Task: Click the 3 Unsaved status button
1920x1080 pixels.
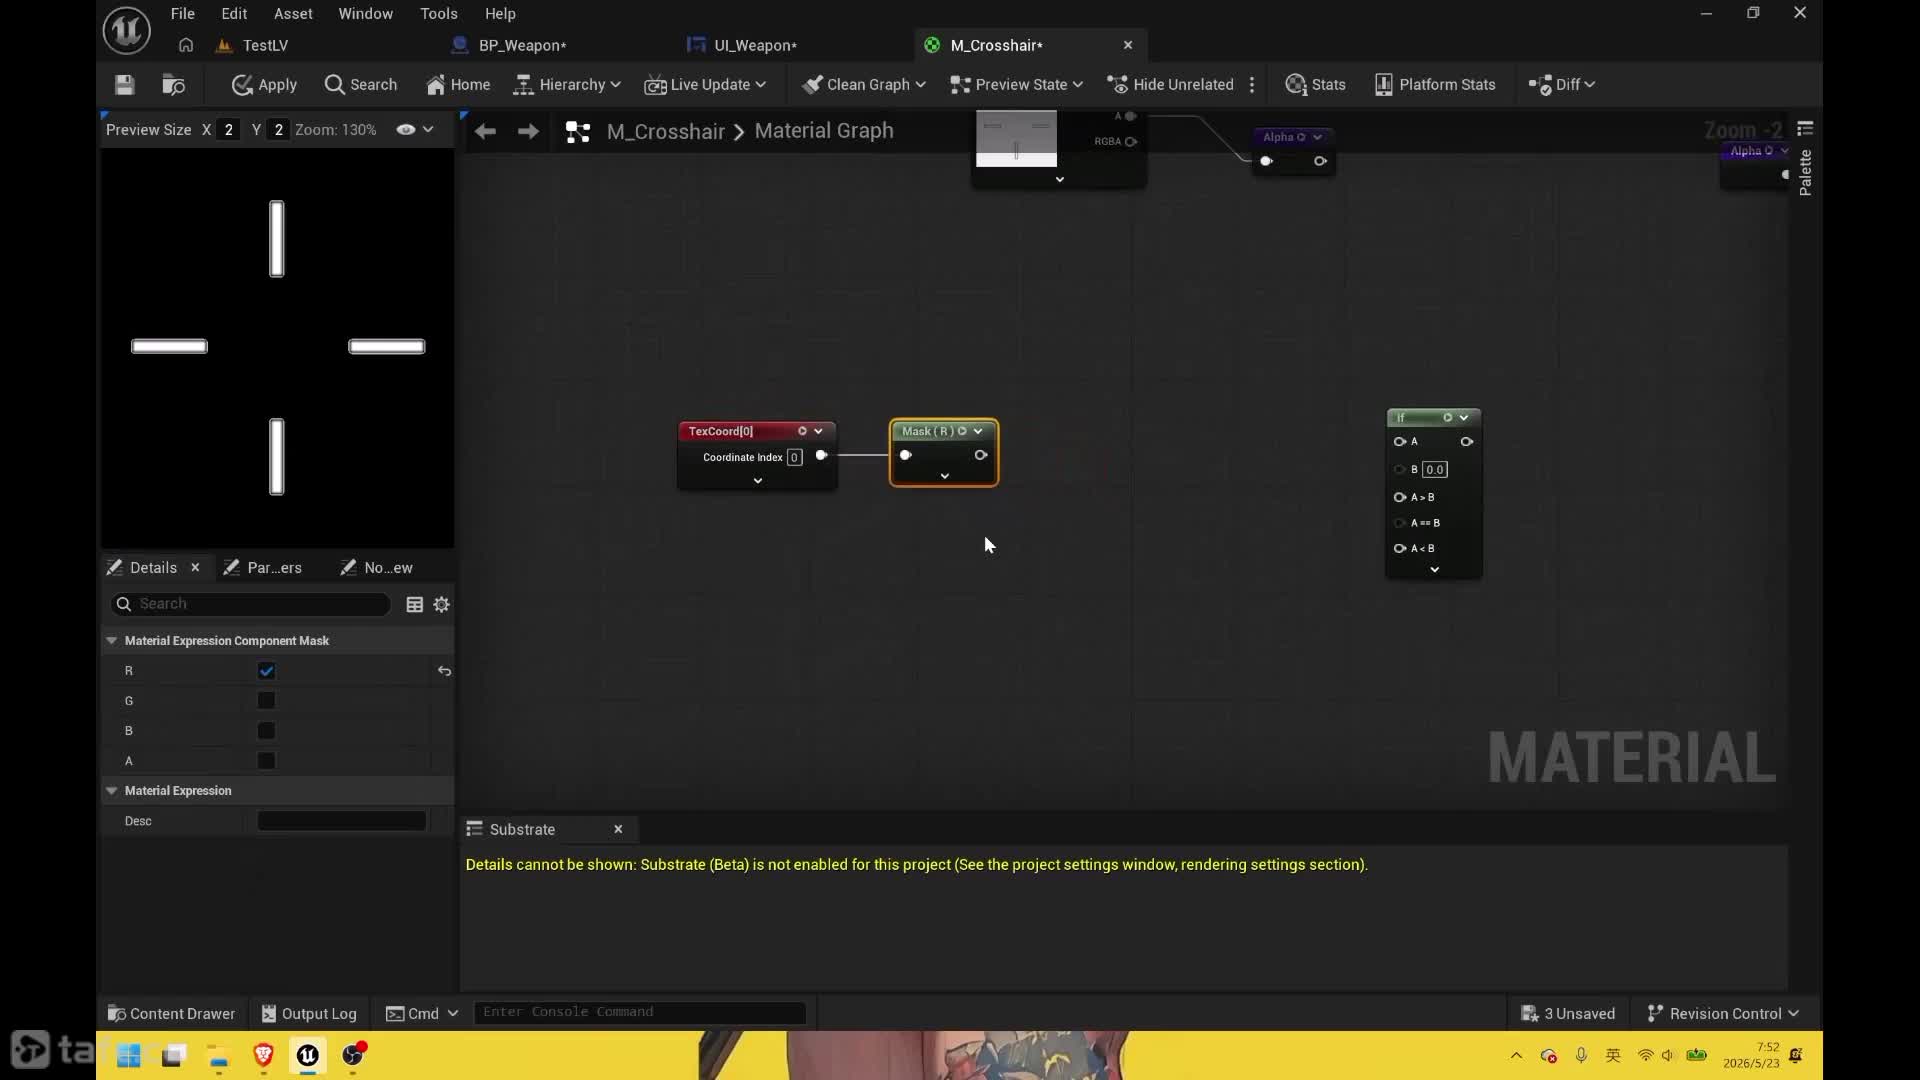Action: [1568, 1014]
